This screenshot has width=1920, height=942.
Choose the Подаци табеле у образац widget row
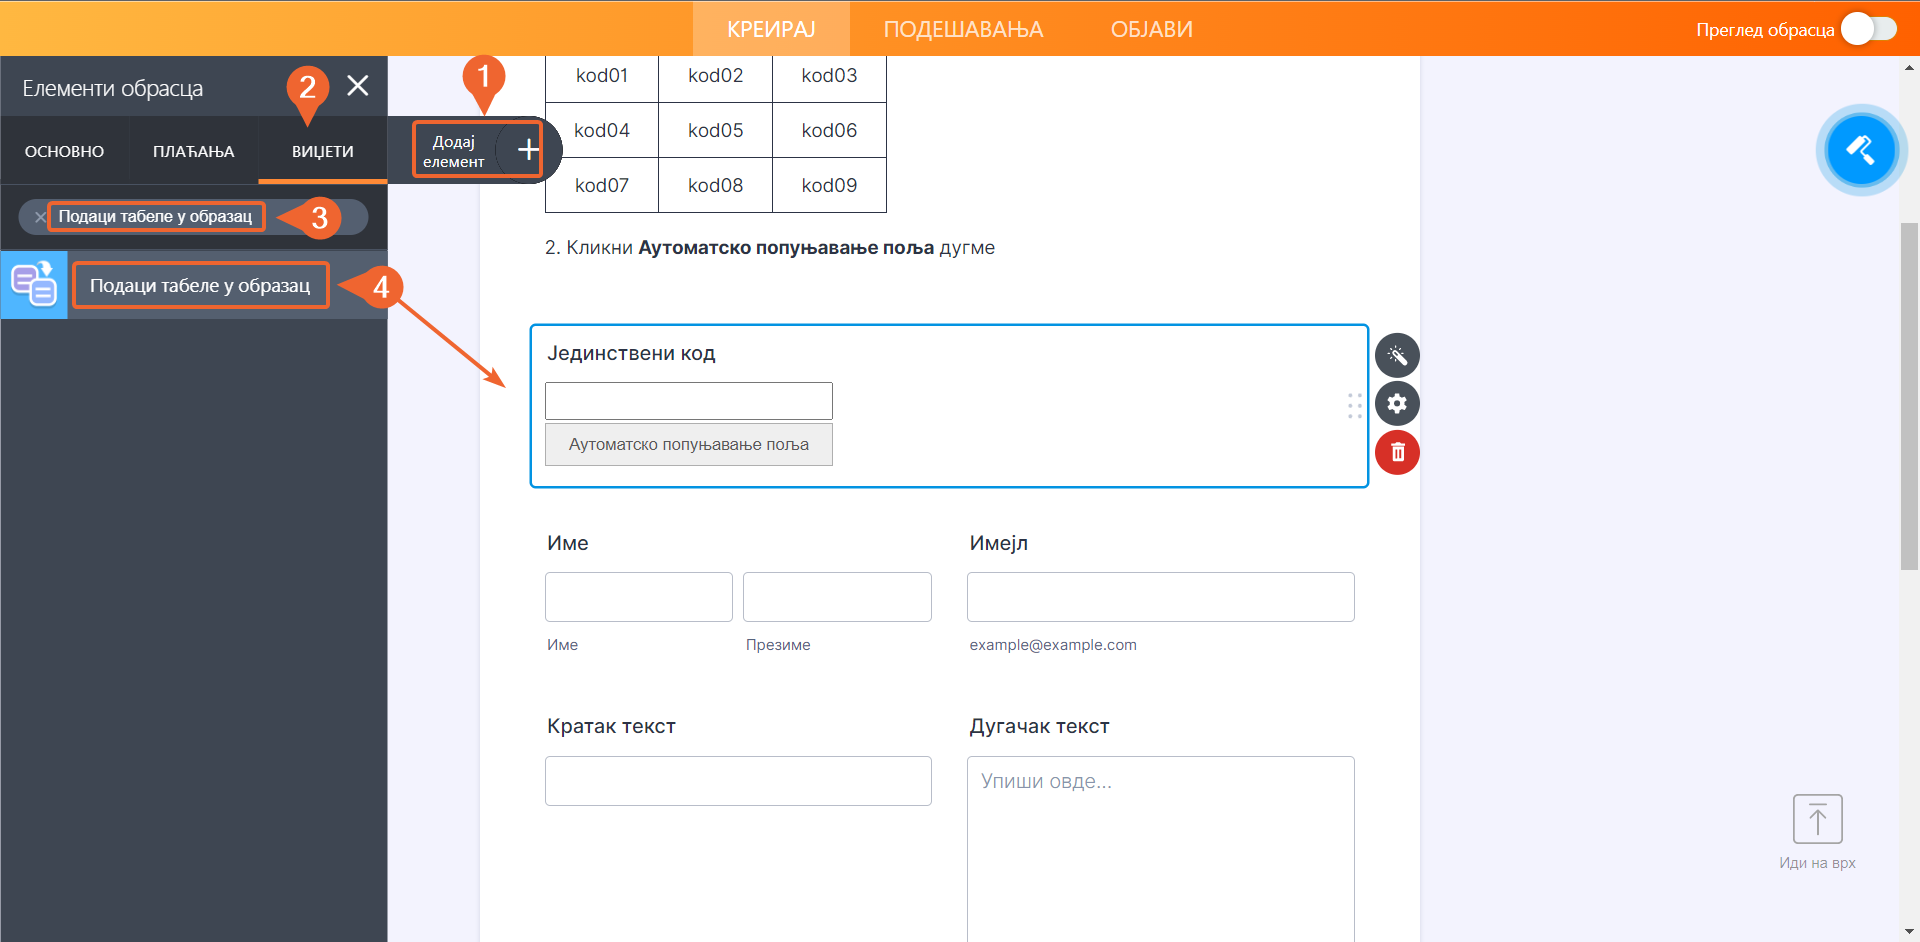pyautogui.click(x=194, y=285)
